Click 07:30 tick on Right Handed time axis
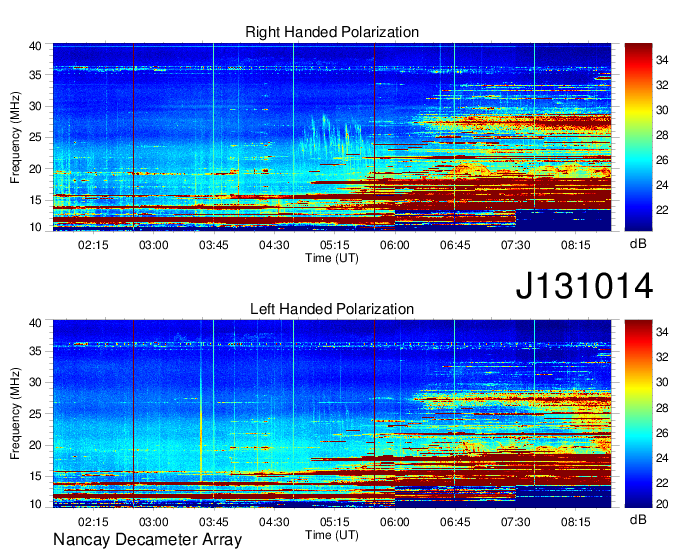The height and width of the screenshot is (552, 680). point(516,245)
